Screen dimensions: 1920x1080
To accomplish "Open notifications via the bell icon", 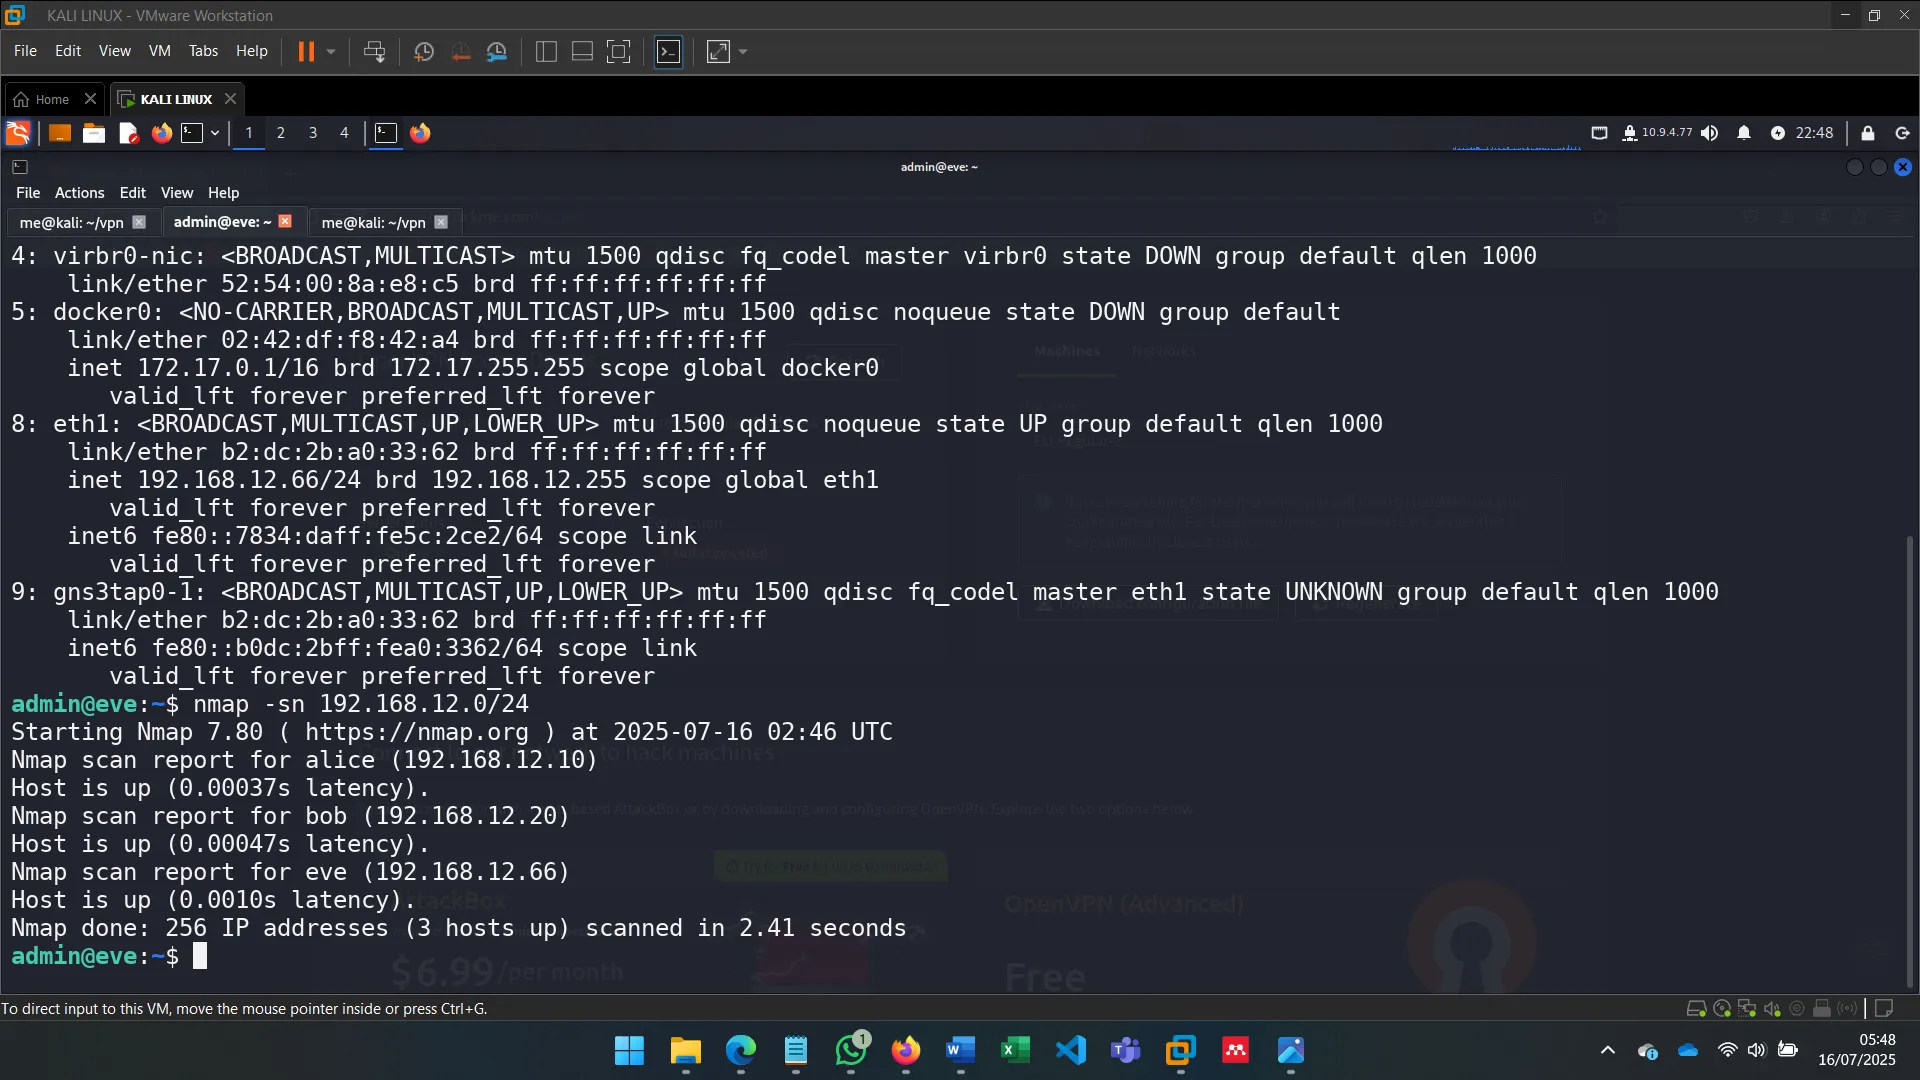I will coord(1744,133).
